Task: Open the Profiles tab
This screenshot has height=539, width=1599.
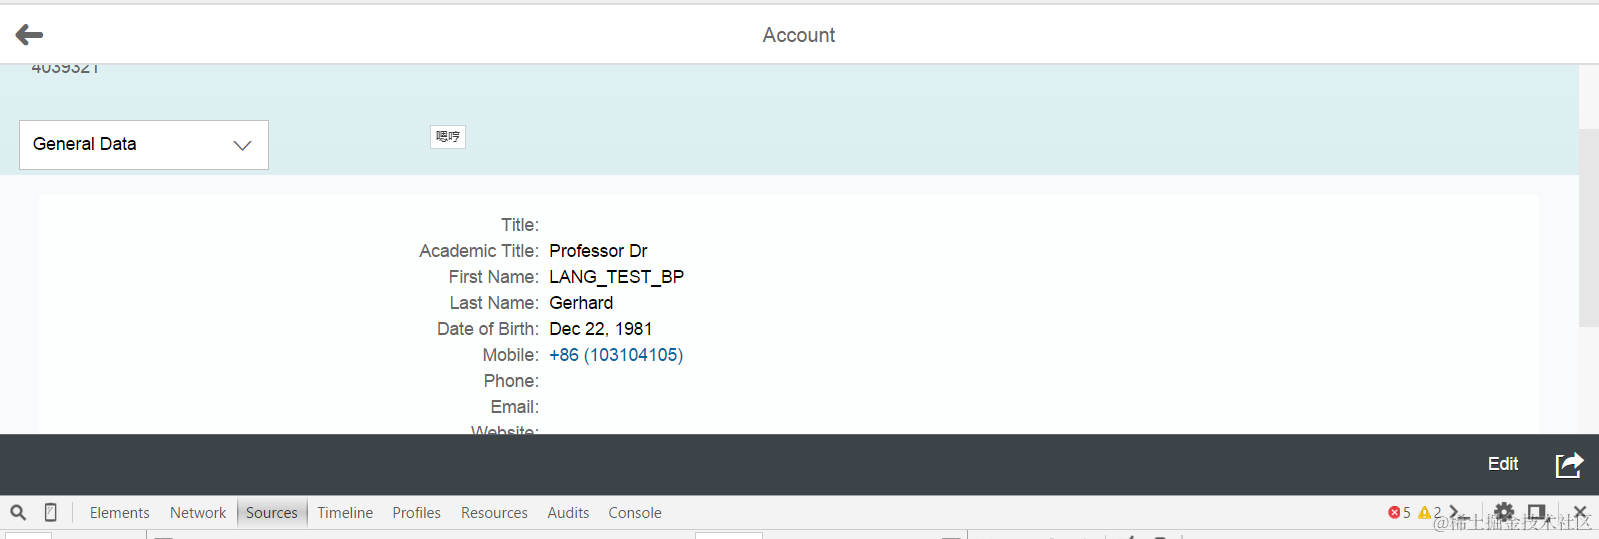Action: [416, 513]
